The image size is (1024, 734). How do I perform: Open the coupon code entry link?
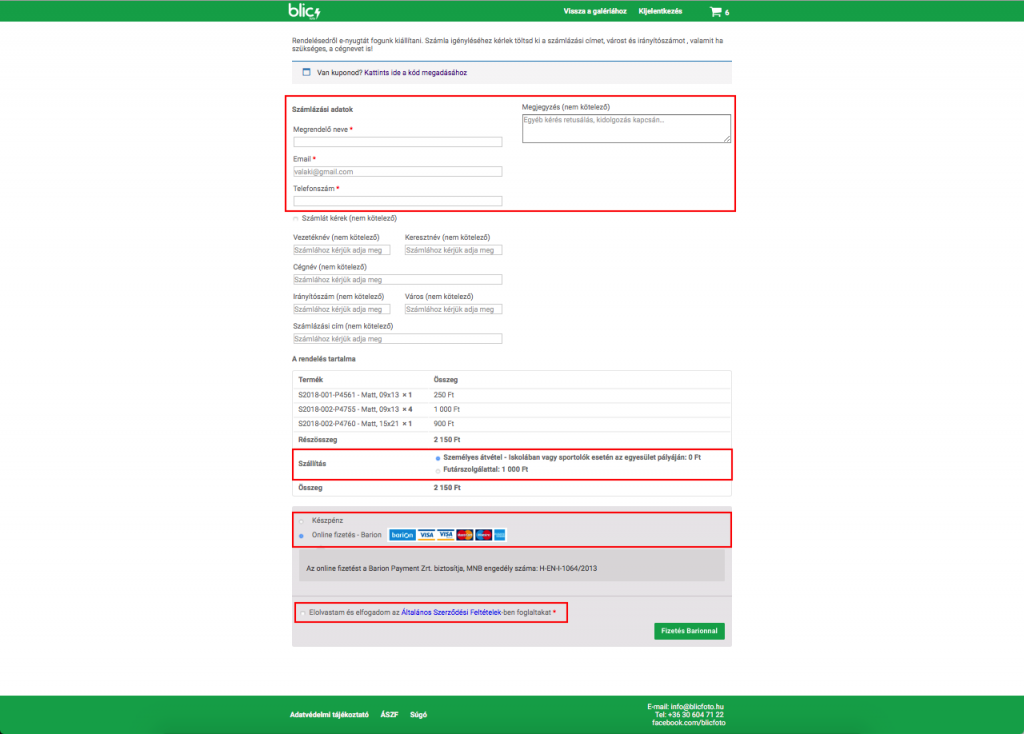(416, 72)
